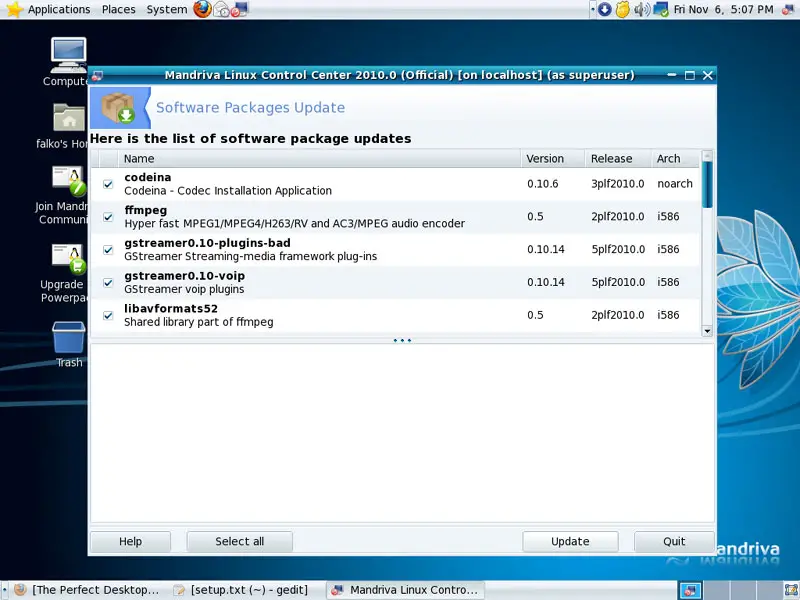The image size is (800, 600).
Task: Sort by the Arch column header
Action: pos(675,159)
